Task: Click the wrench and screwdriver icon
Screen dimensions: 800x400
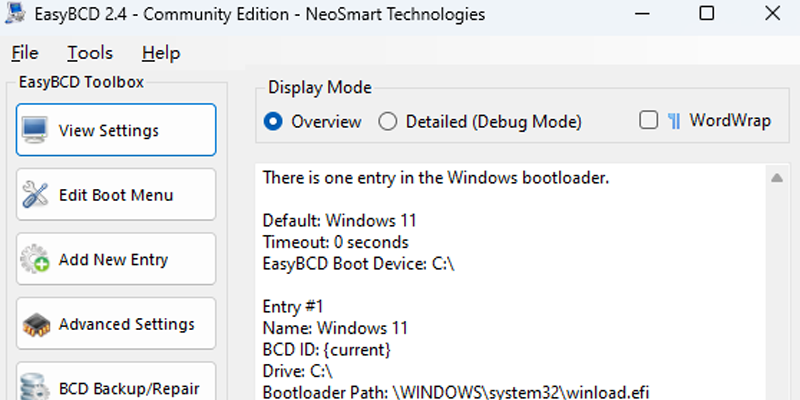Action: pos(35,194)
